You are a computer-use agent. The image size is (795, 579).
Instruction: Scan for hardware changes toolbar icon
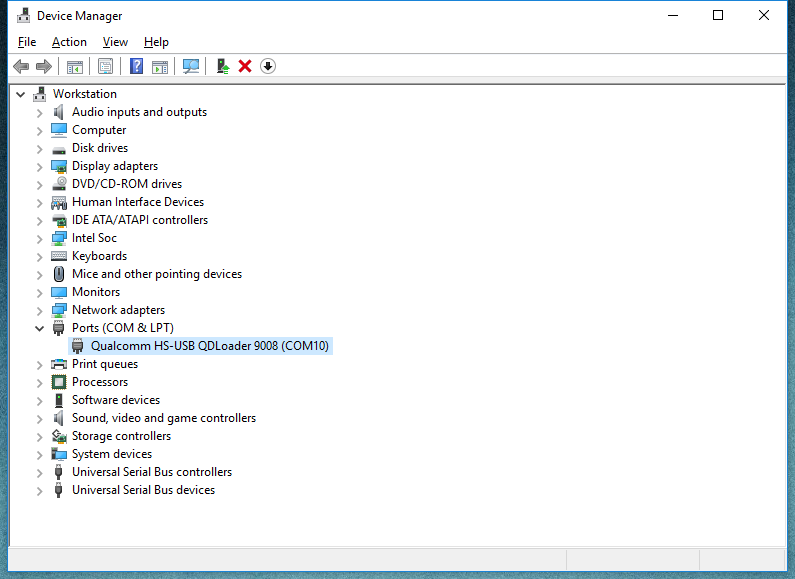pyautogui.click(x=191, y=66)
